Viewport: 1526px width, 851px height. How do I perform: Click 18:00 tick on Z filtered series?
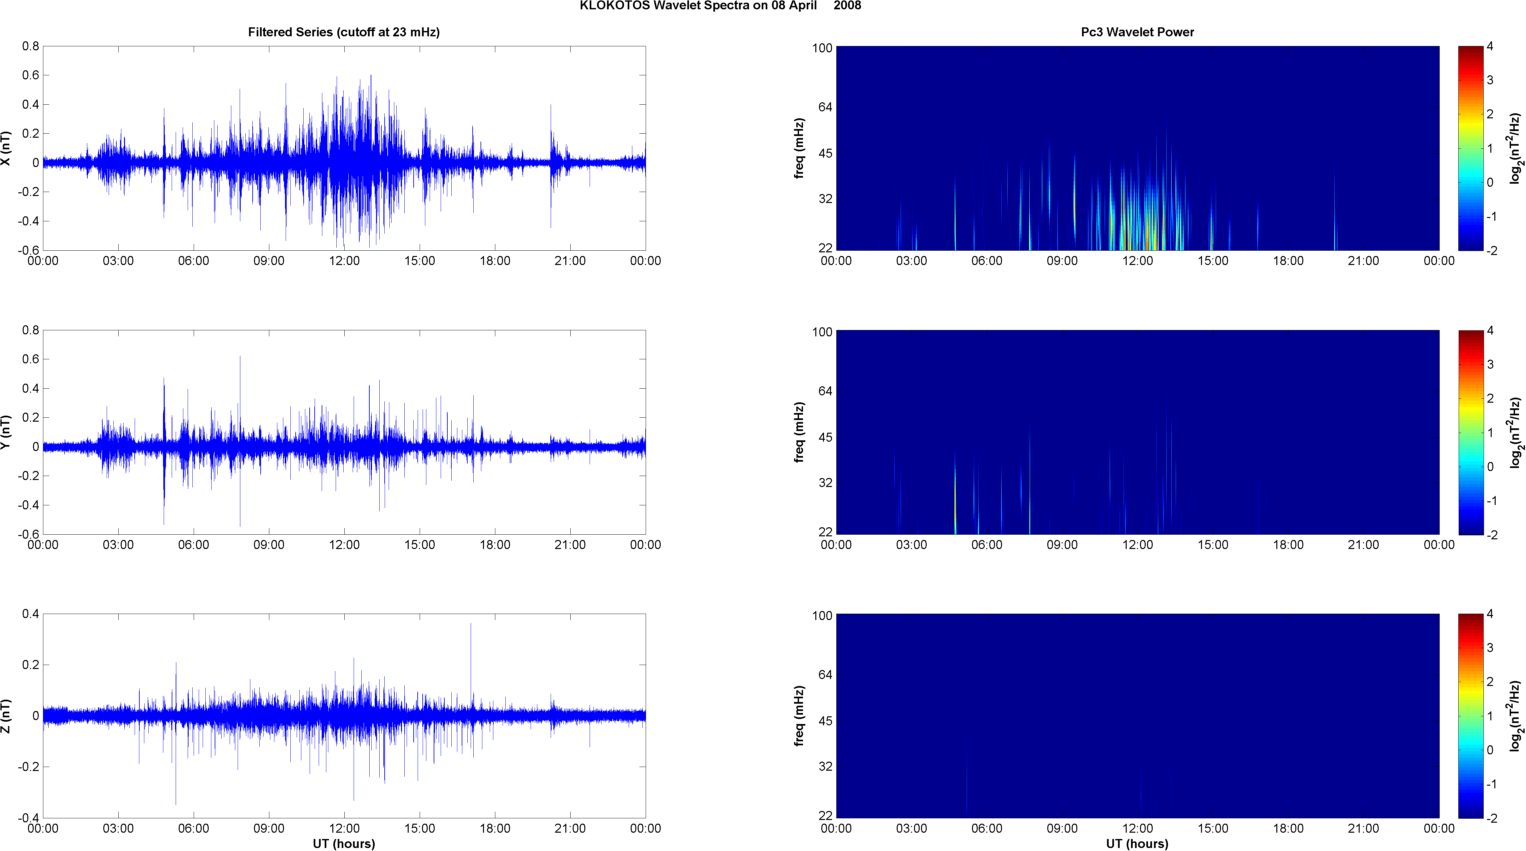pos(495,828)
